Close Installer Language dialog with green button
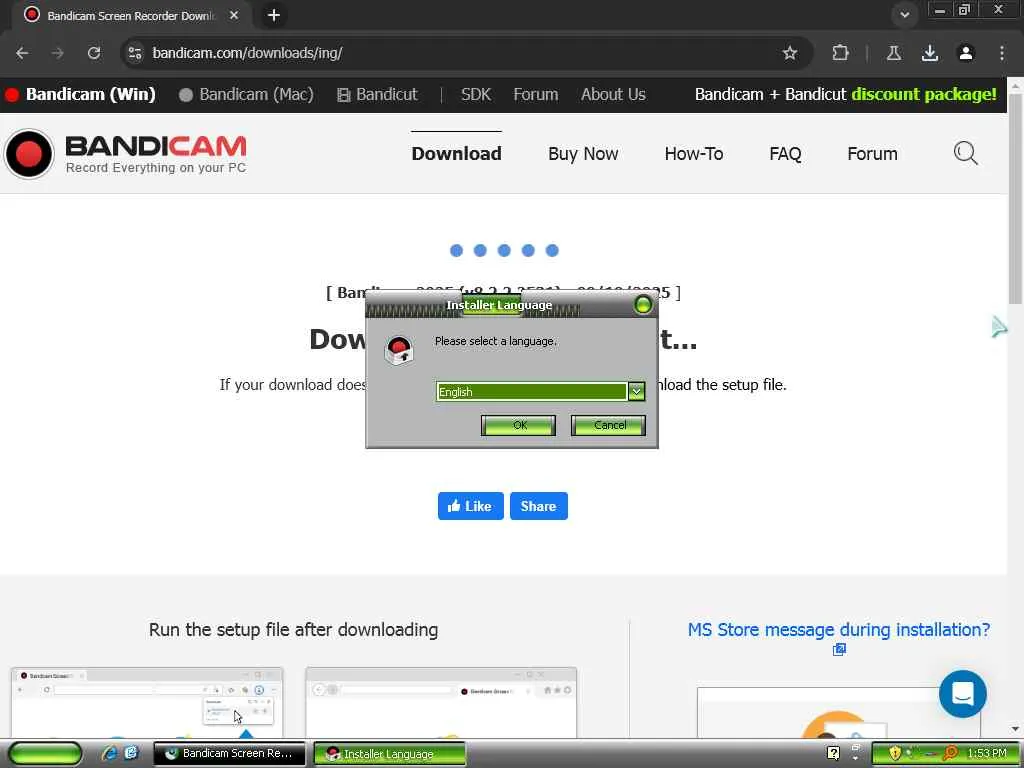1024x768 pixels. pos(643,304)
